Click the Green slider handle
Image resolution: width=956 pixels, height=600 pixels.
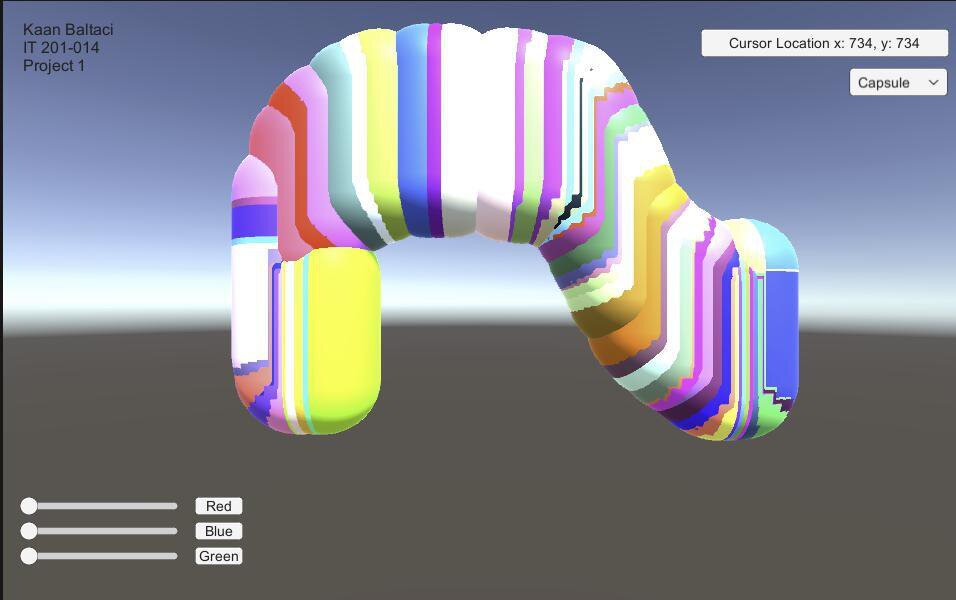pyautogui.click(x=29, y=556)
